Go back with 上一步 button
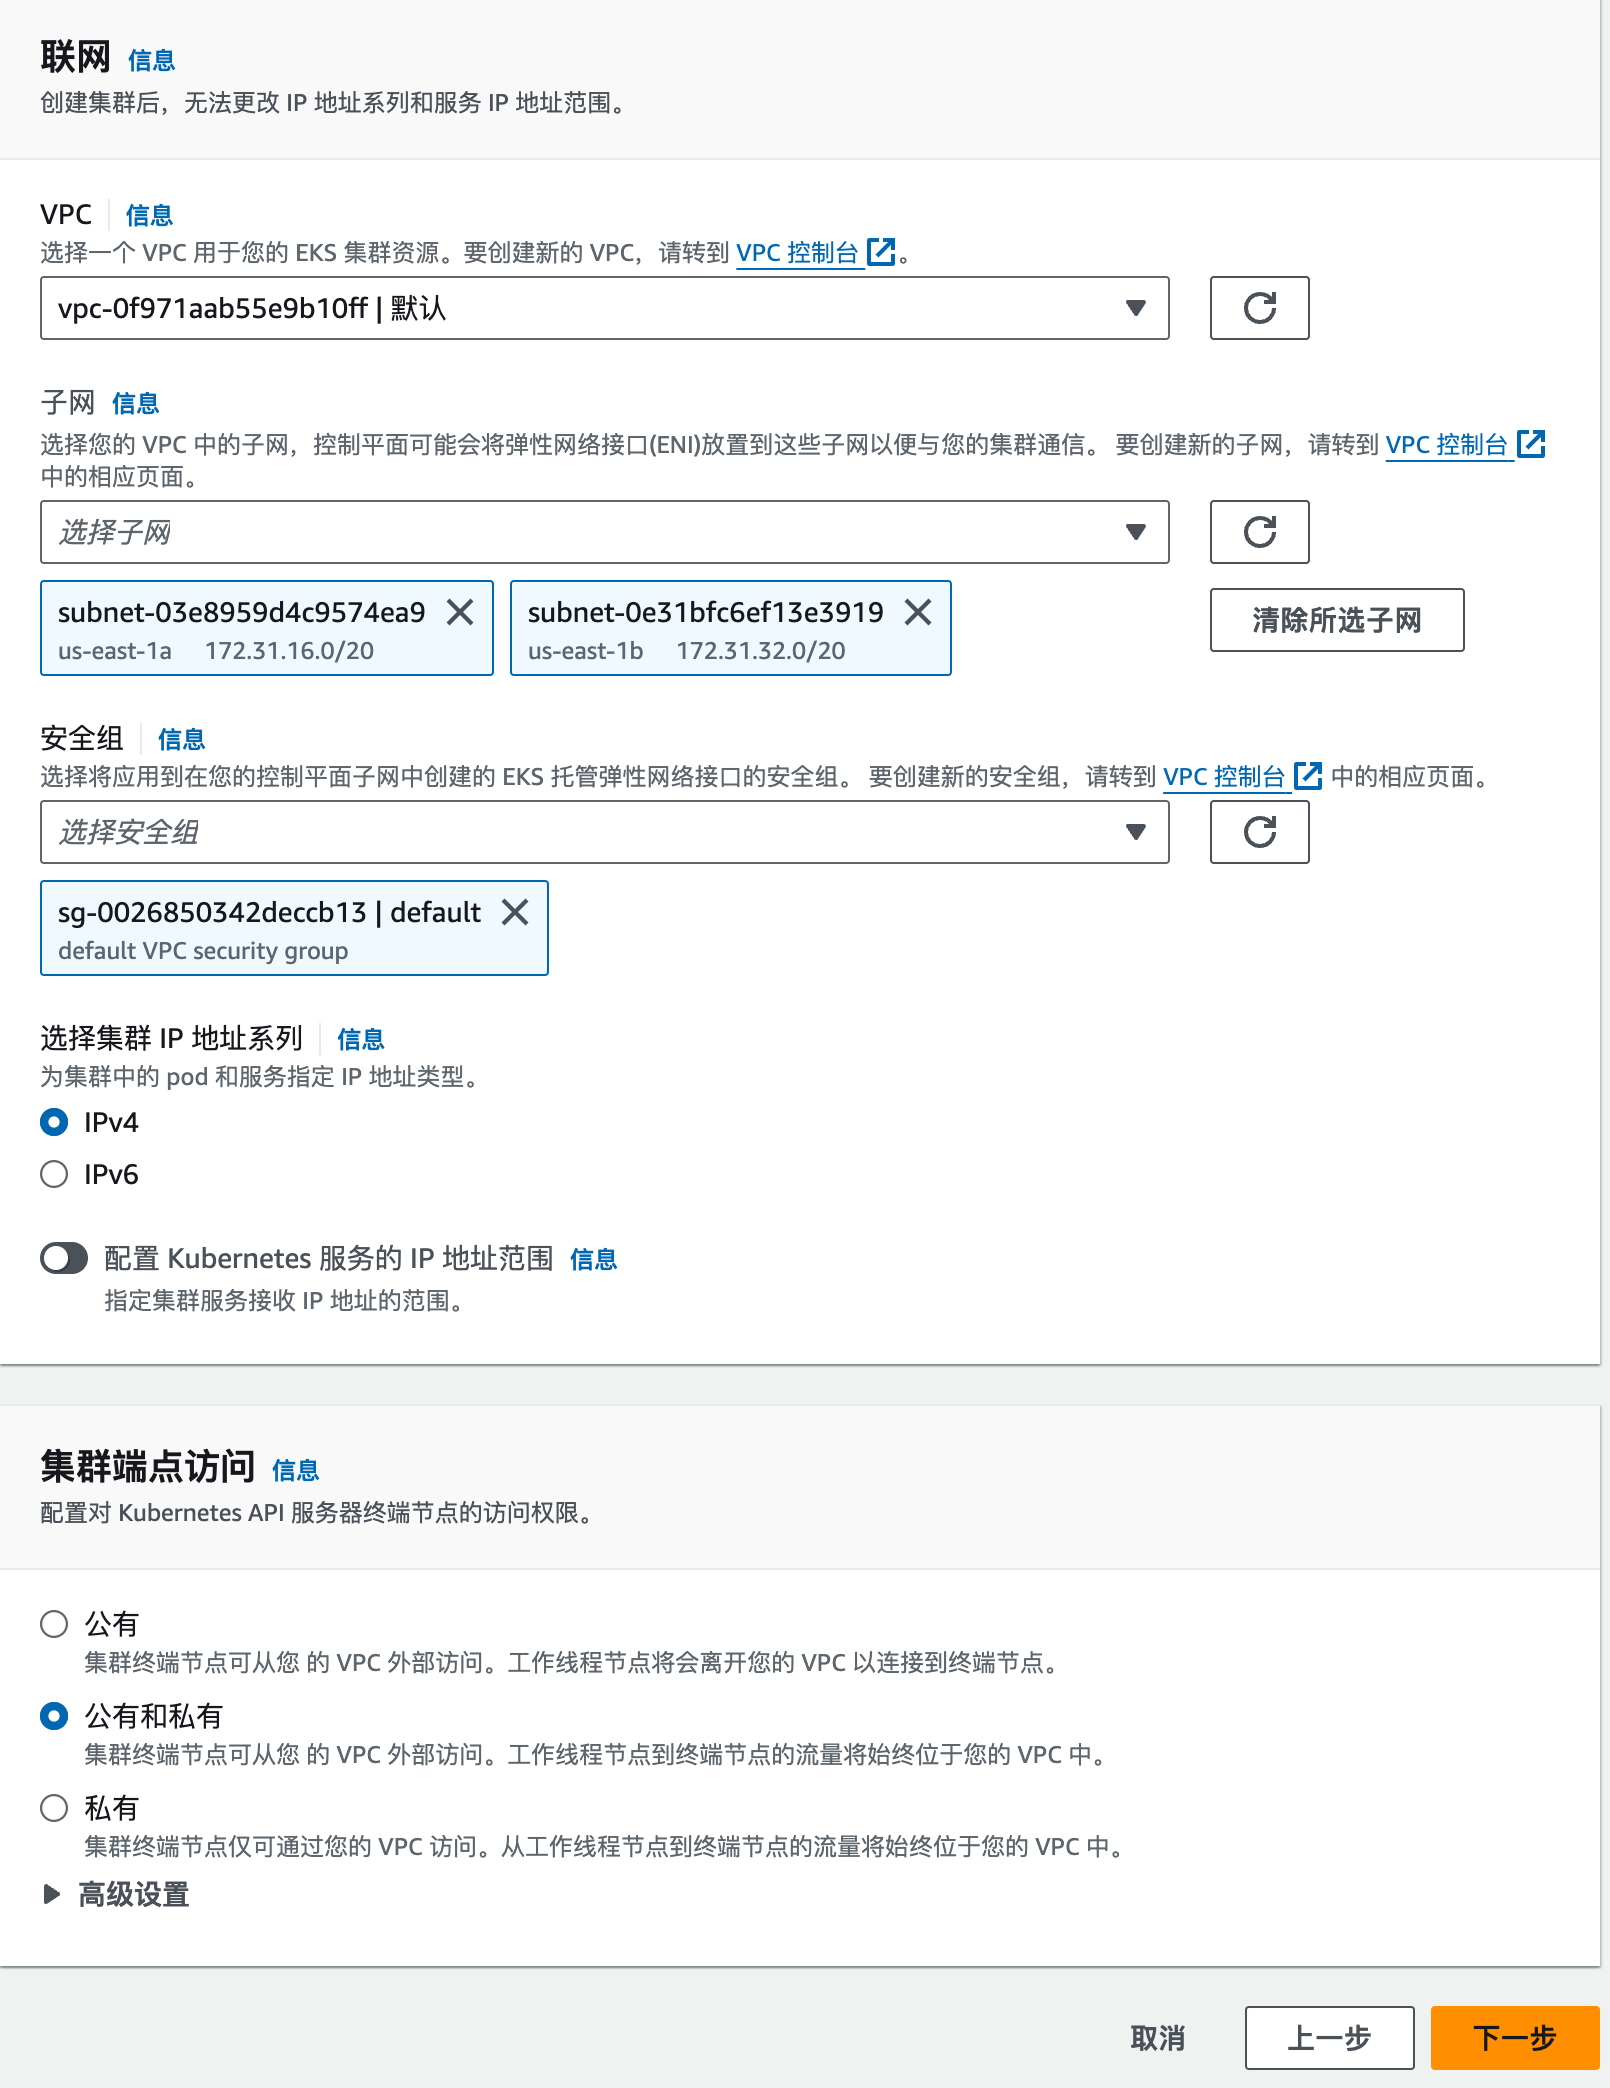This screenshot has height=2088, width=1610. point(1329,2038)
